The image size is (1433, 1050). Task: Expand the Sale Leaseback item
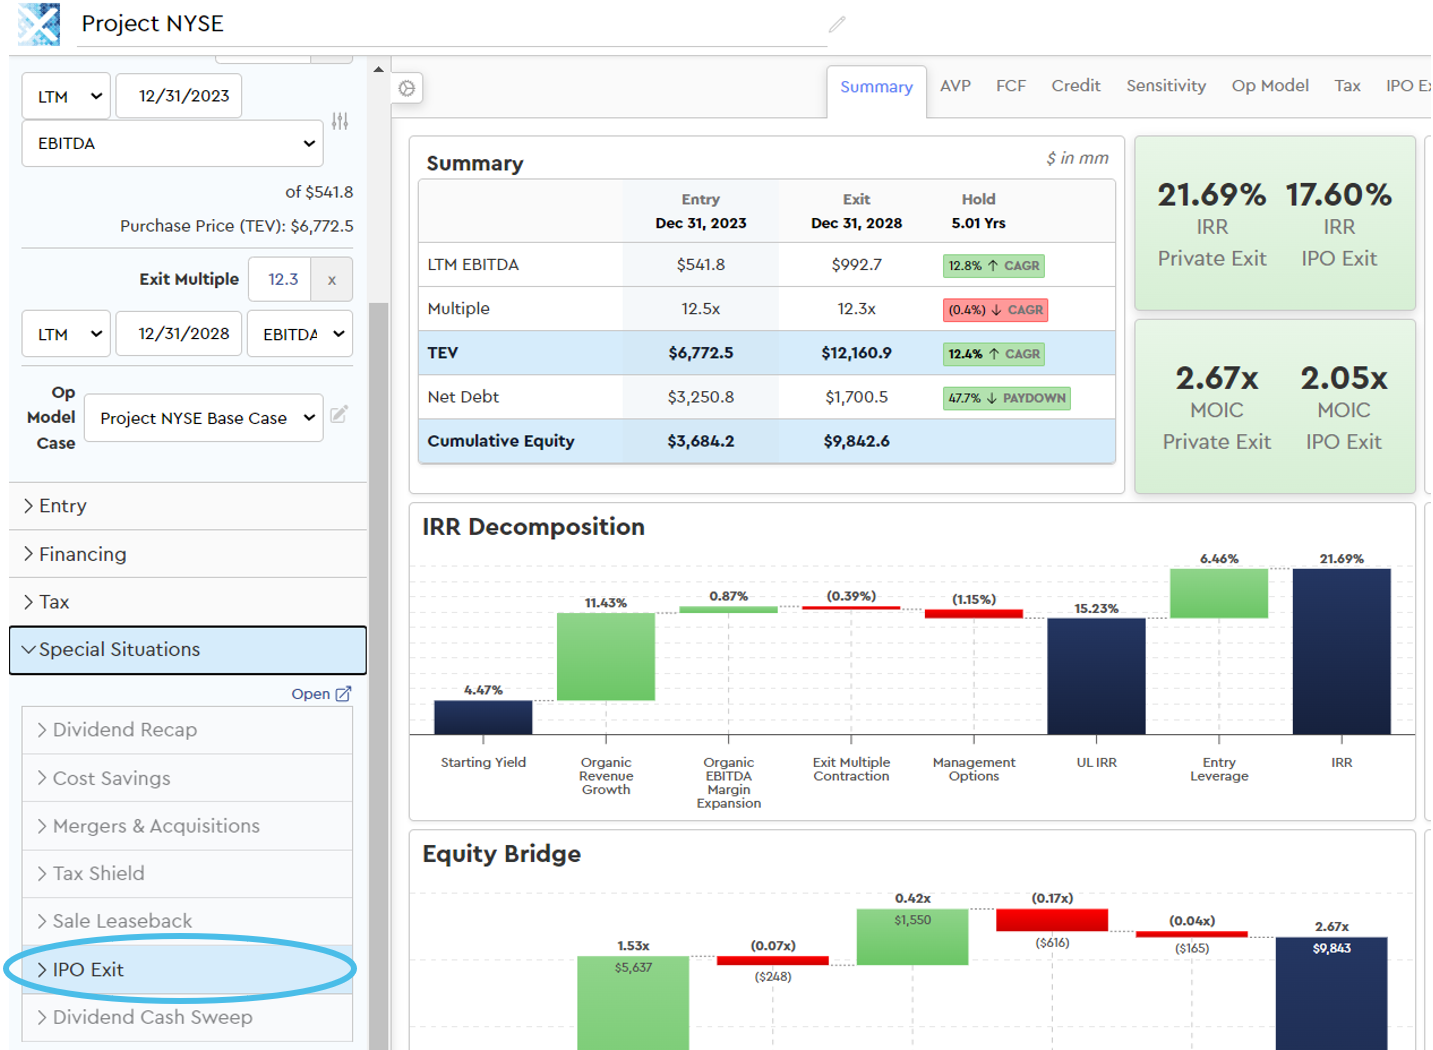coord(187,921)
